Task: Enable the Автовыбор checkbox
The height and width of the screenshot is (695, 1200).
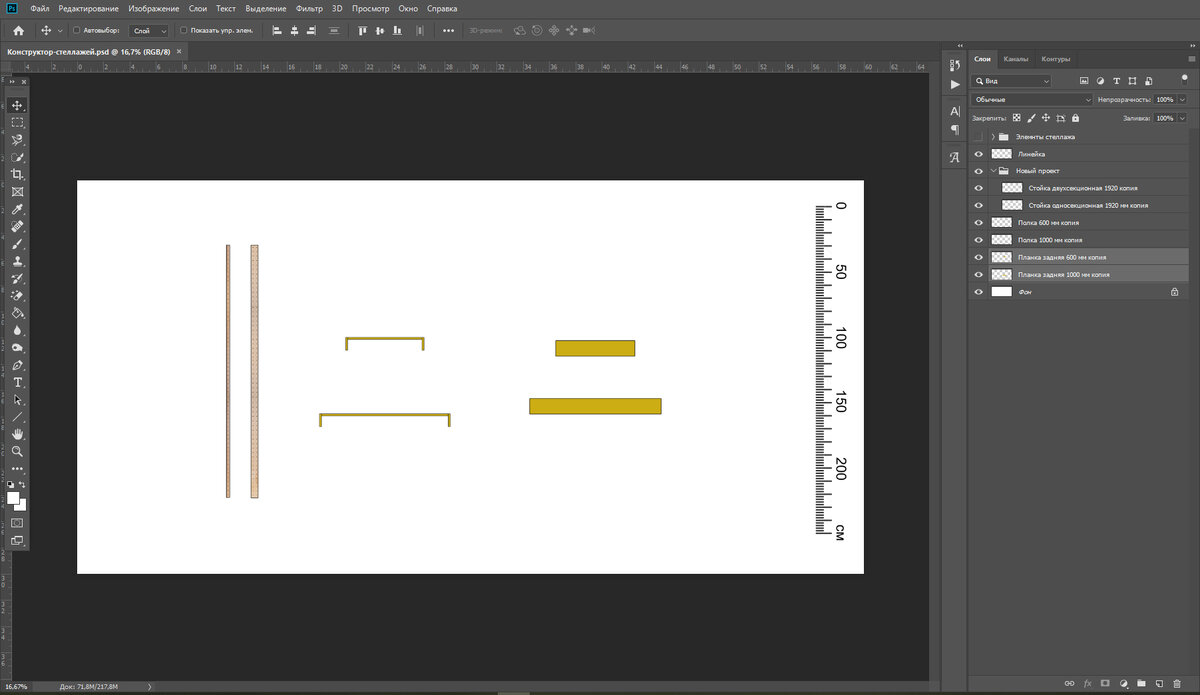Action: (x=77, y=31)
